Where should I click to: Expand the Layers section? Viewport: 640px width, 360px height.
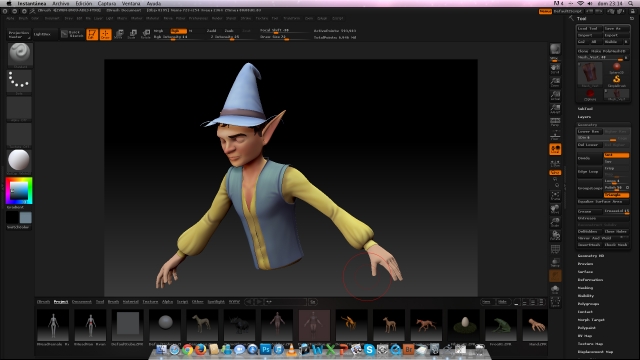[x=584, y=117]
